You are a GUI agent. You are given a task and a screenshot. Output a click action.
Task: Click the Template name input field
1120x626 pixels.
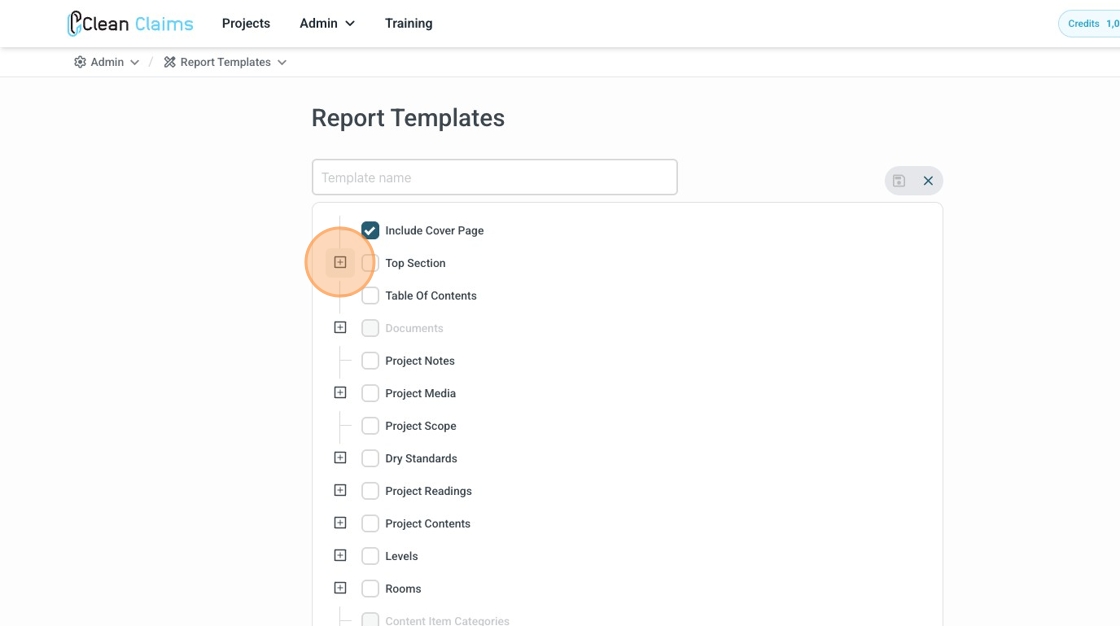tap(494, 178)
